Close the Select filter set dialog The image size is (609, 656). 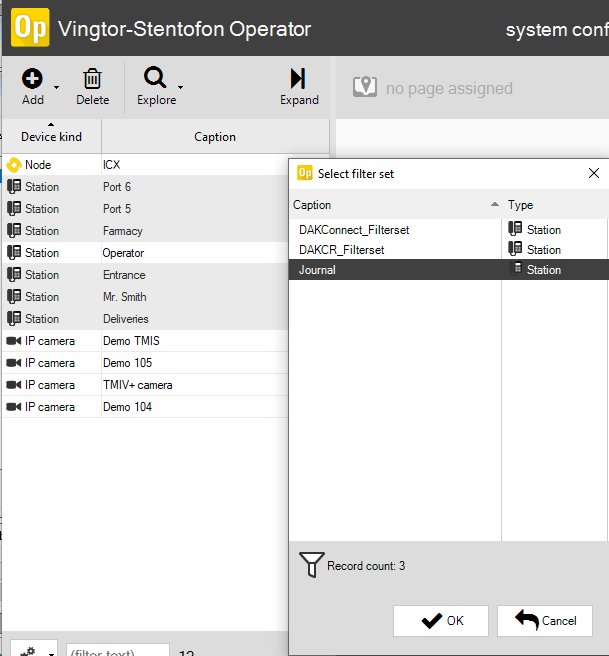click(594, 173)
